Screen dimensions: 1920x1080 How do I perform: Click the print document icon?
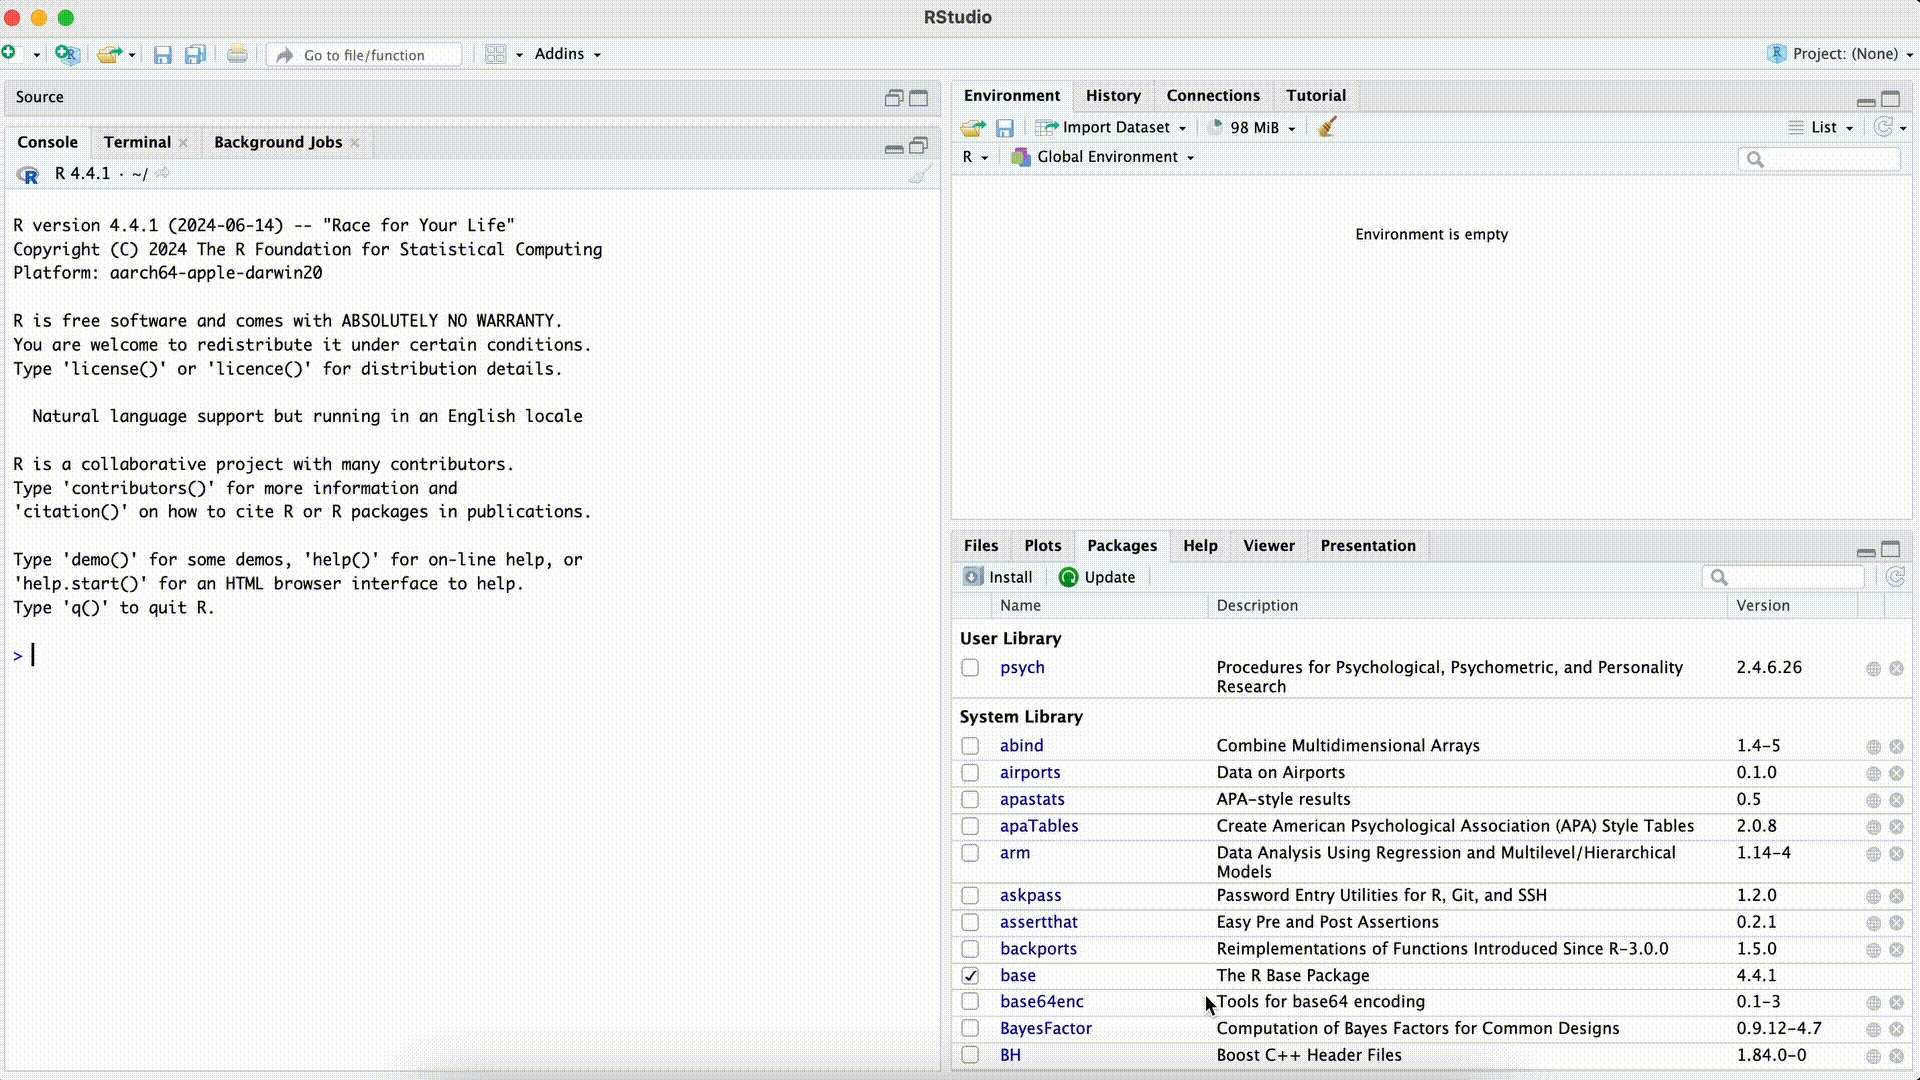237,55
